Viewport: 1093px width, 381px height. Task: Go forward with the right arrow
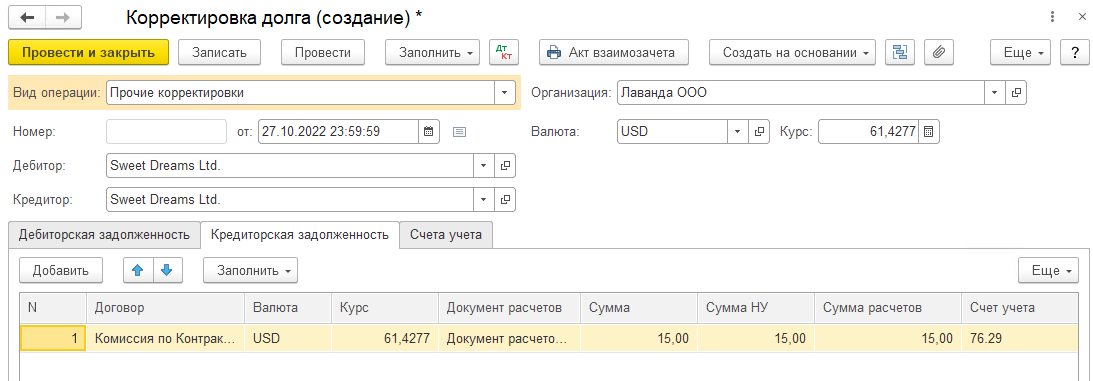tap(63, 18)
